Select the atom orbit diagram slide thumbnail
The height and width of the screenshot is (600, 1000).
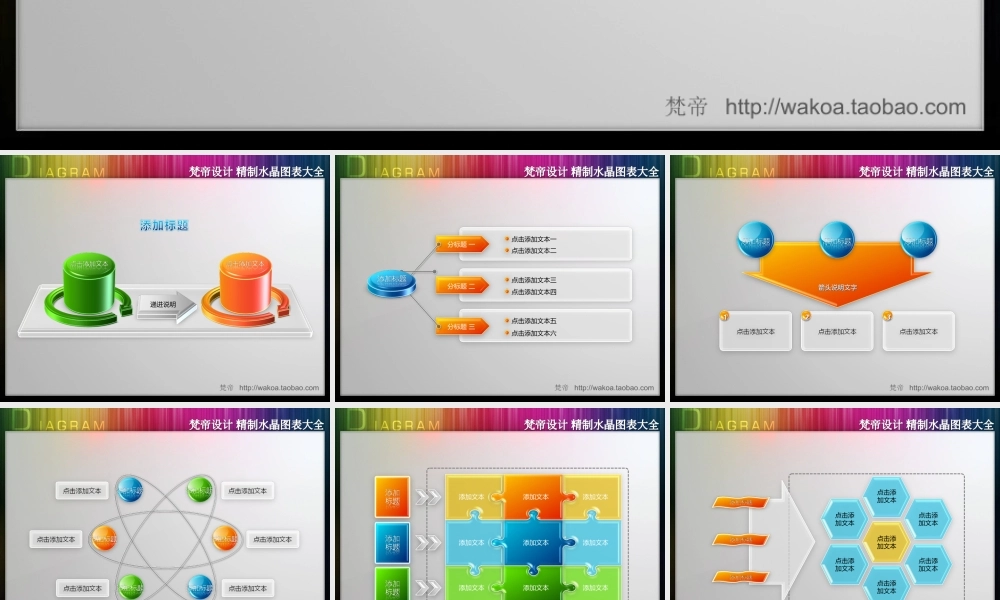click(165, 505)
